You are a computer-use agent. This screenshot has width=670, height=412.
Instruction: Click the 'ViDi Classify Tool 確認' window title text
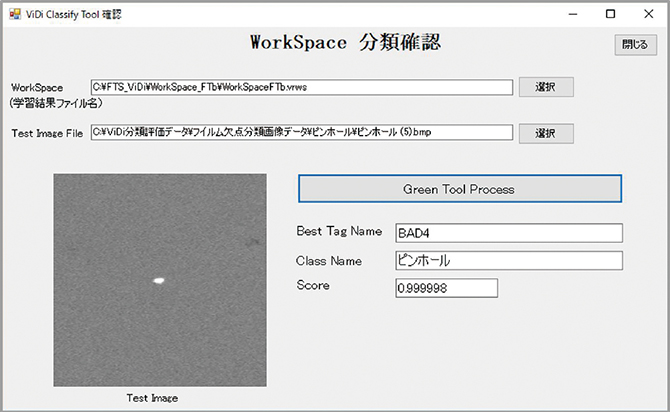point(73,14)
